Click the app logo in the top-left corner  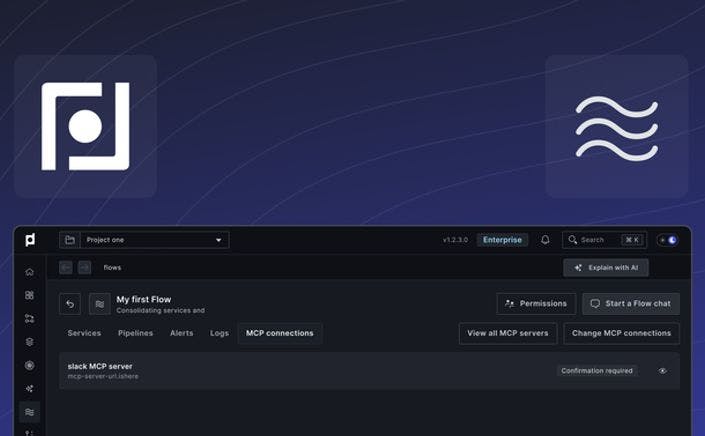pos(30,240)
